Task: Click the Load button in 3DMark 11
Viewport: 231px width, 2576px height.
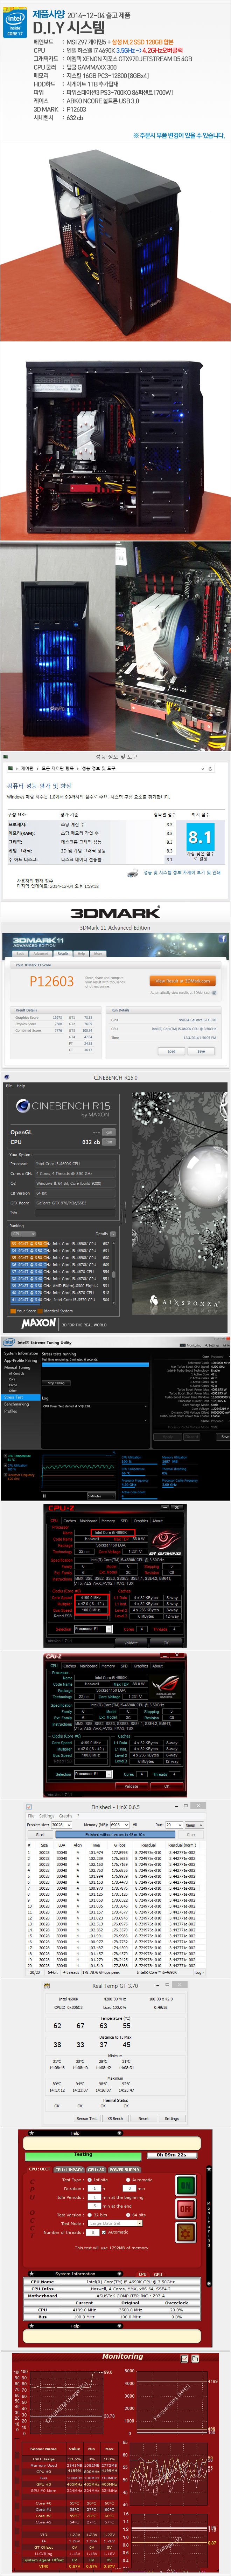Action: pos(172,1050)
